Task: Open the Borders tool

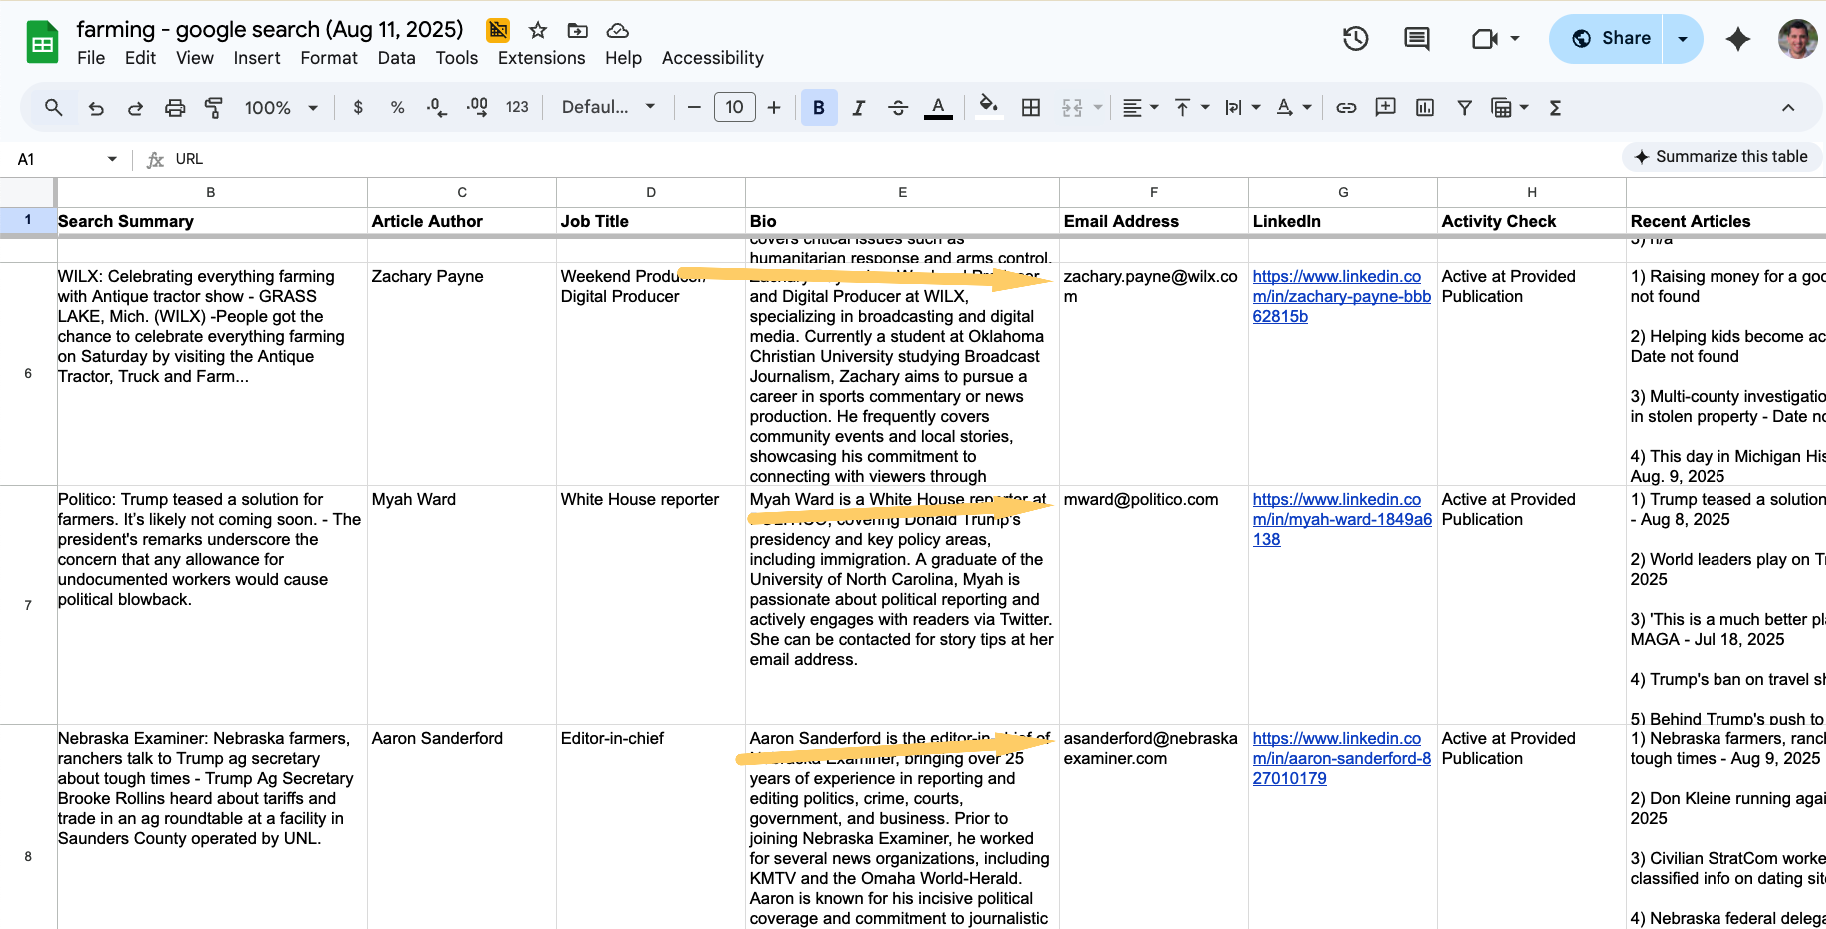Action: coord(1031,108)
